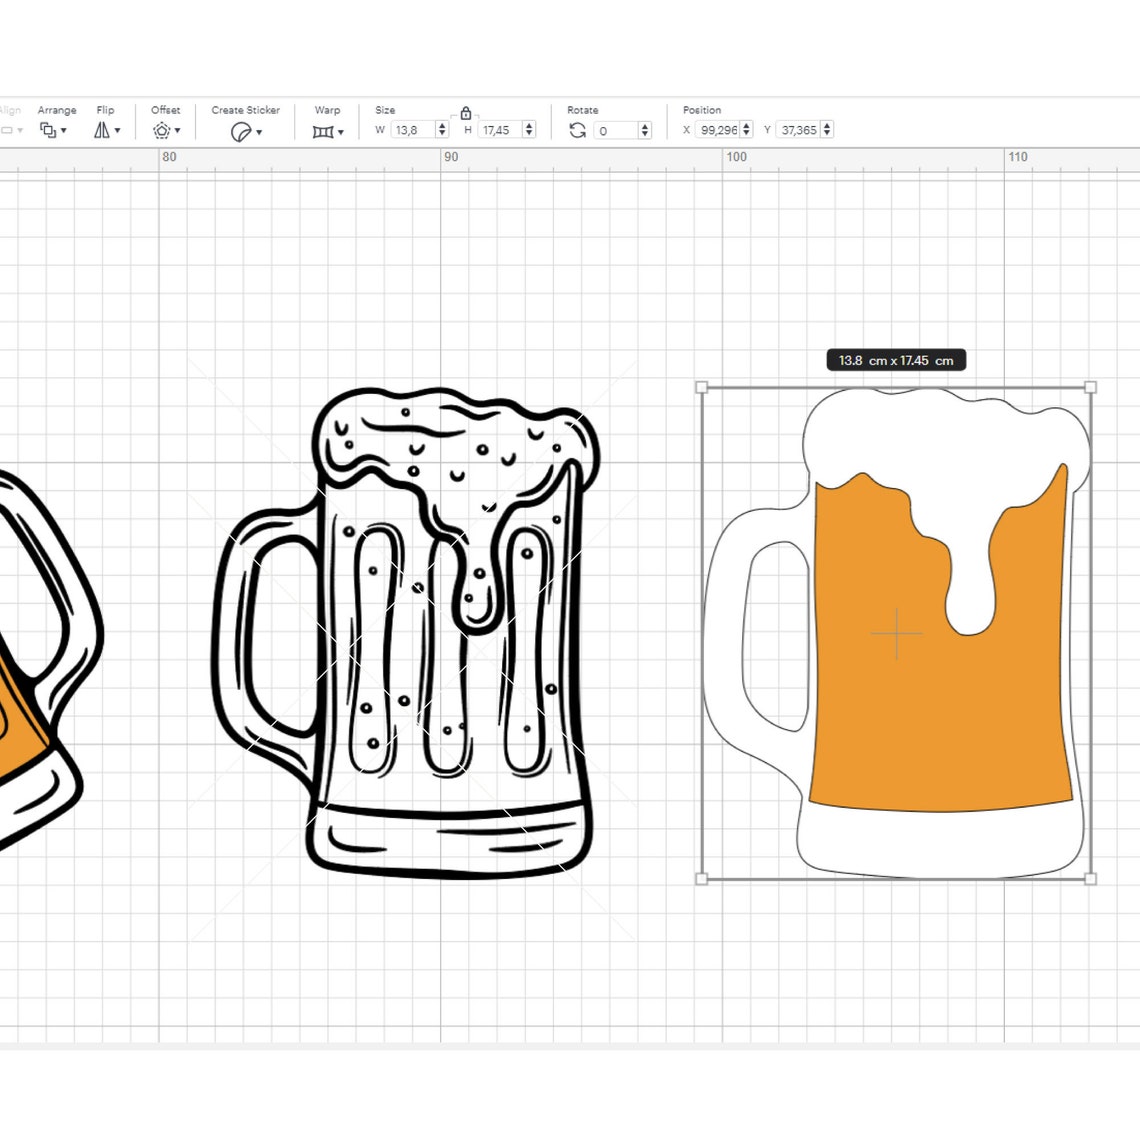Image resolution: width=1140 pixels, height=1140 pixels.
Task: Select the Warp tool icon
Action: (x=320, y=131)
